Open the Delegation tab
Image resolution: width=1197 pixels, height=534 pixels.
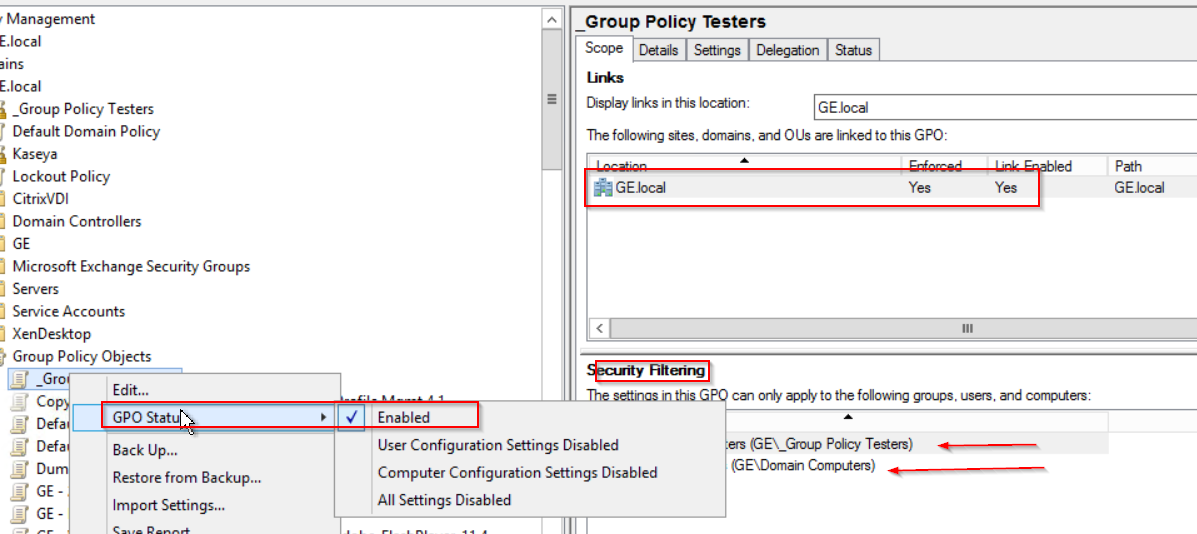788,50
